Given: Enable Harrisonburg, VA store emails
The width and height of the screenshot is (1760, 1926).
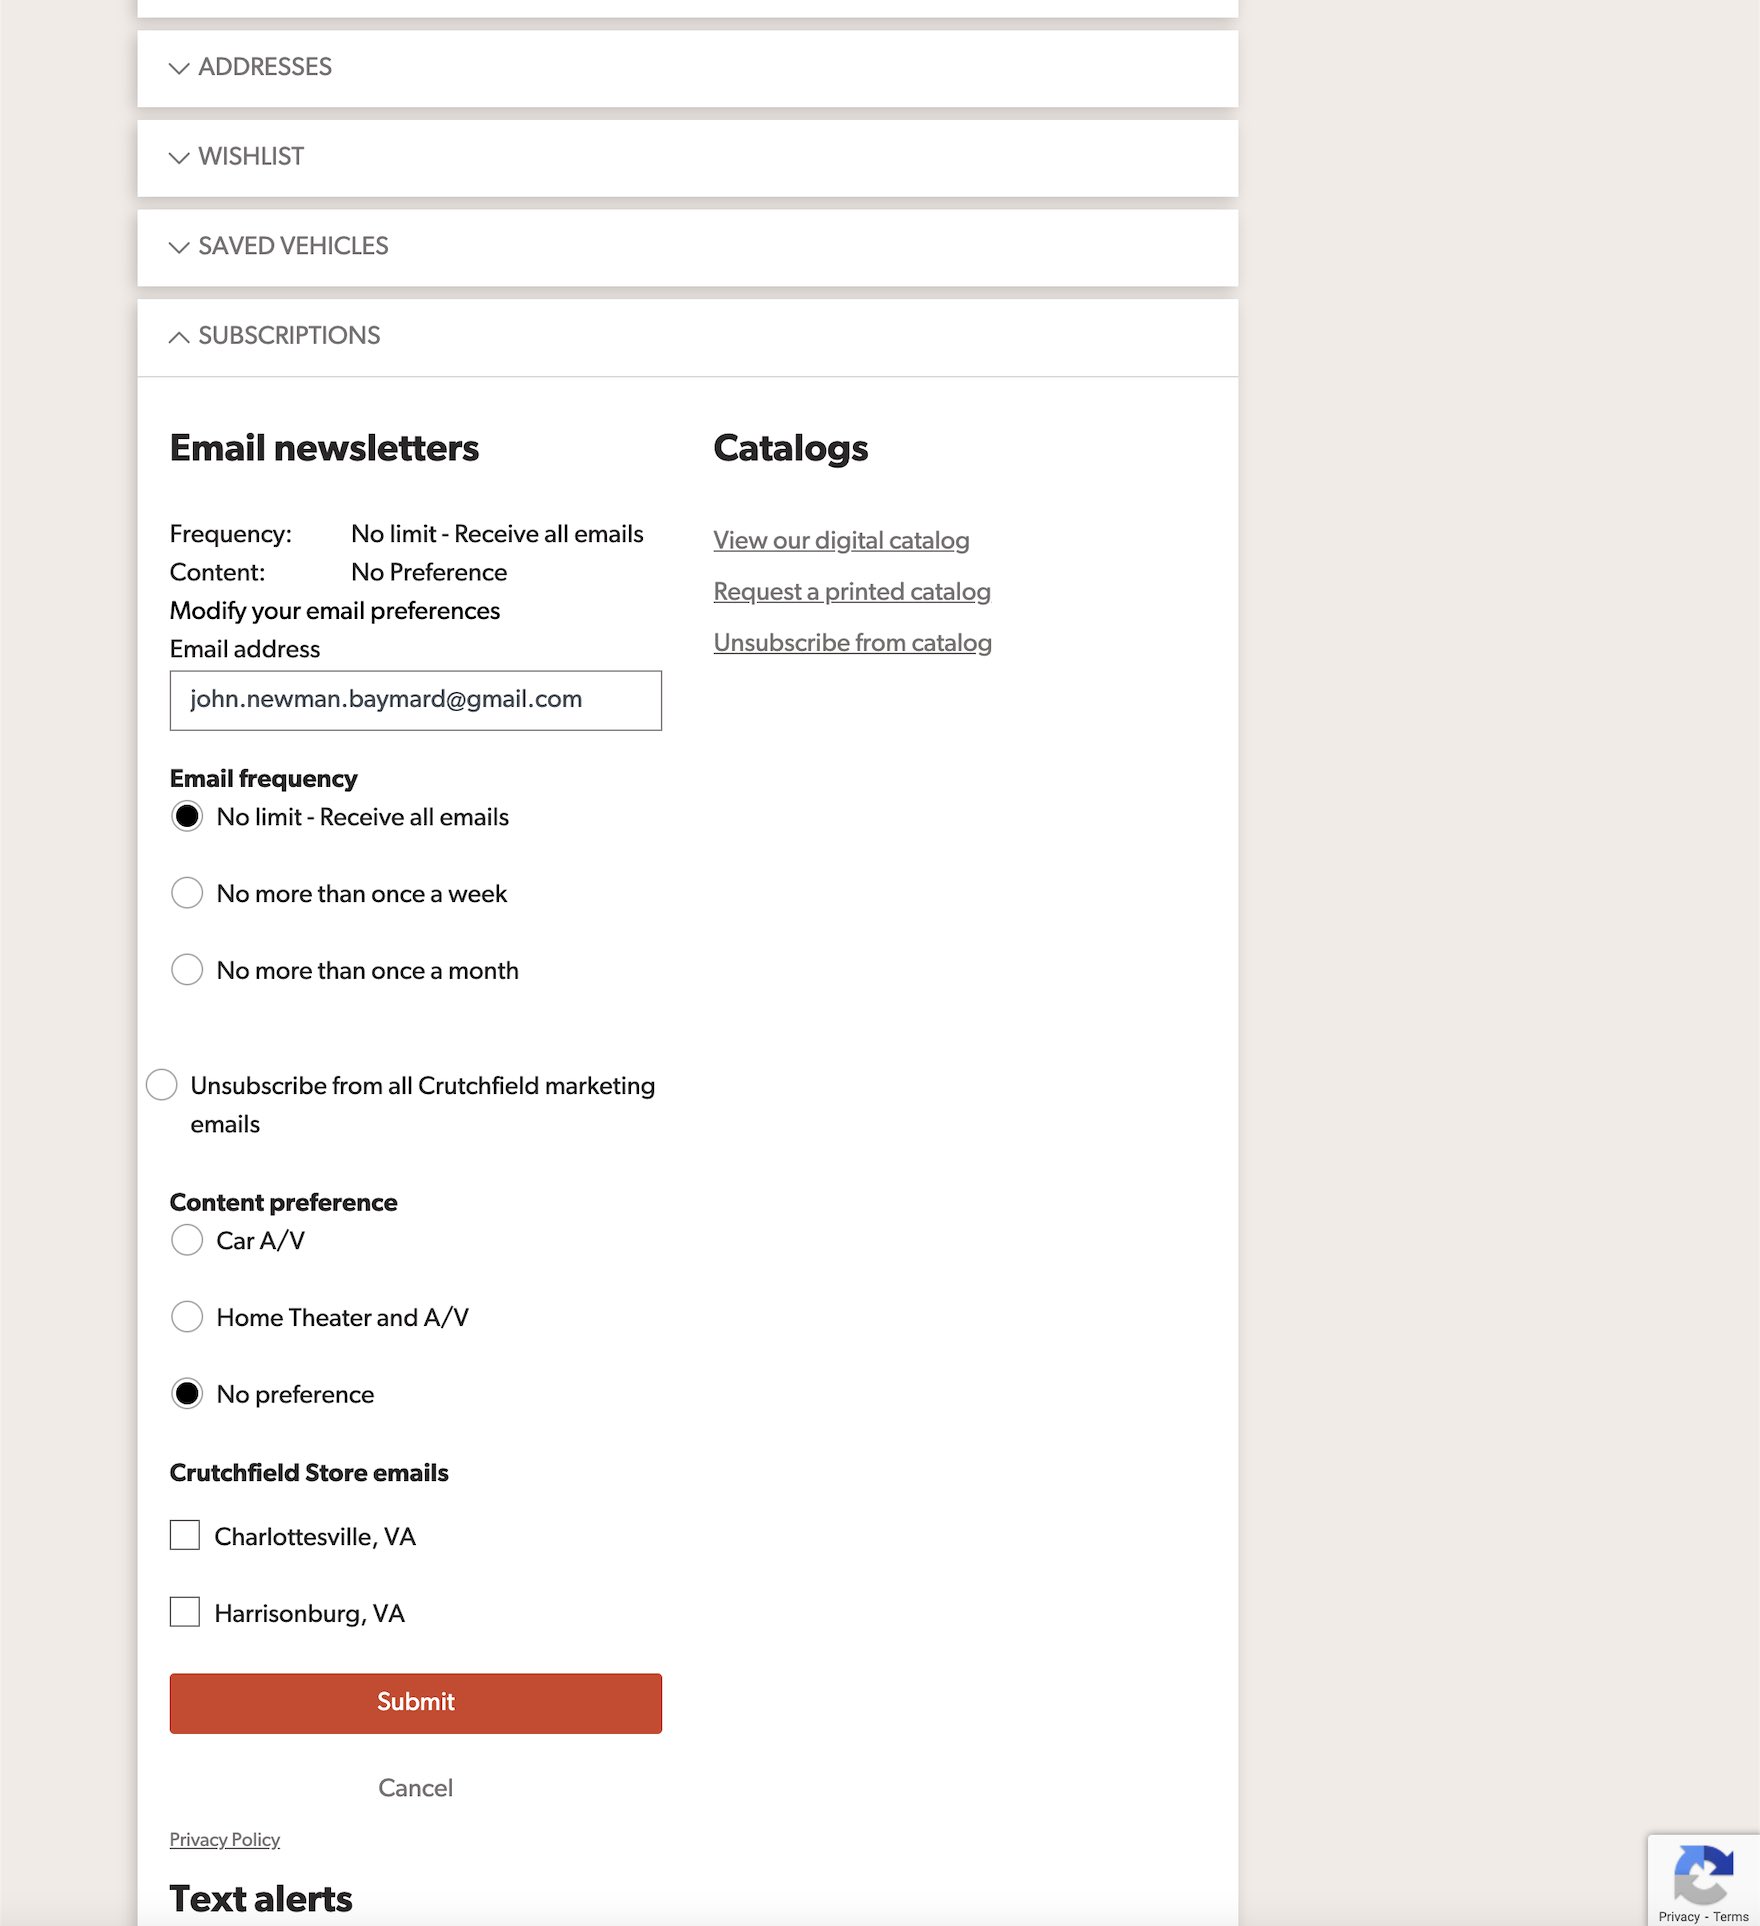Looking at the screenshot, I should click(x=185, y=1612).
